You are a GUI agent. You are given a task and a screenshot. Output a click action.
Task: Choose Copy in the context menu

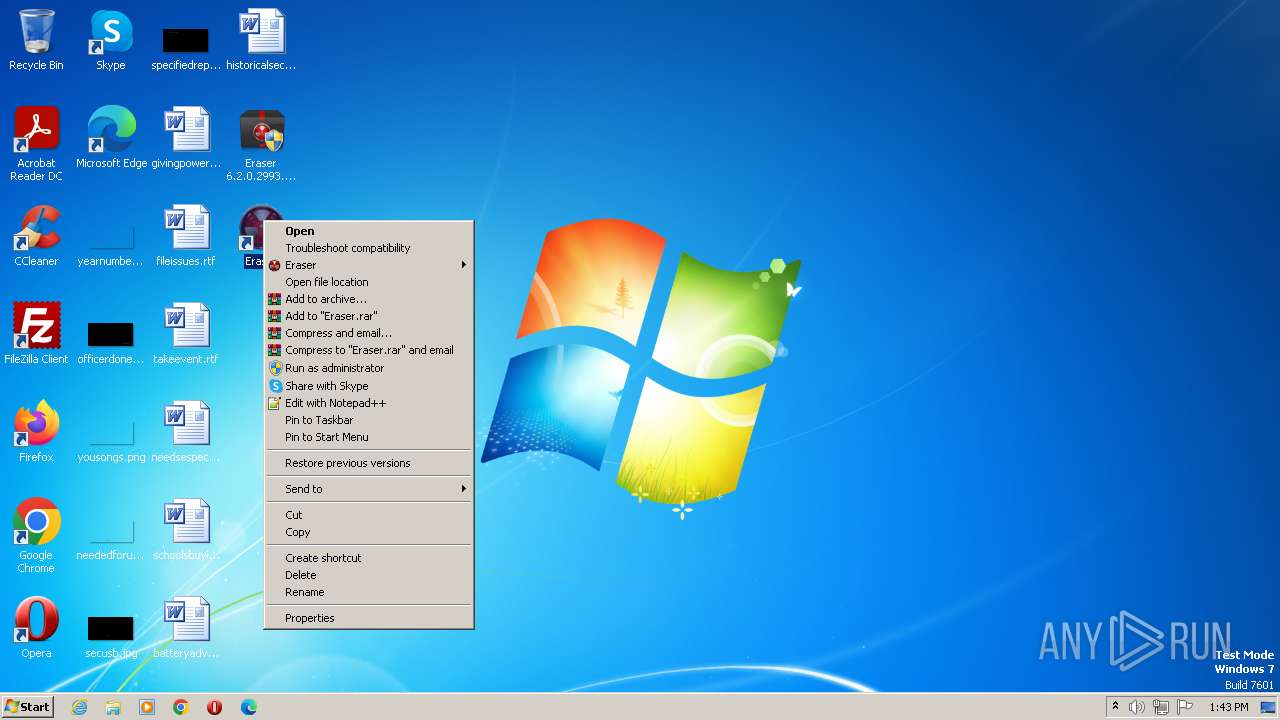[369, 532]
